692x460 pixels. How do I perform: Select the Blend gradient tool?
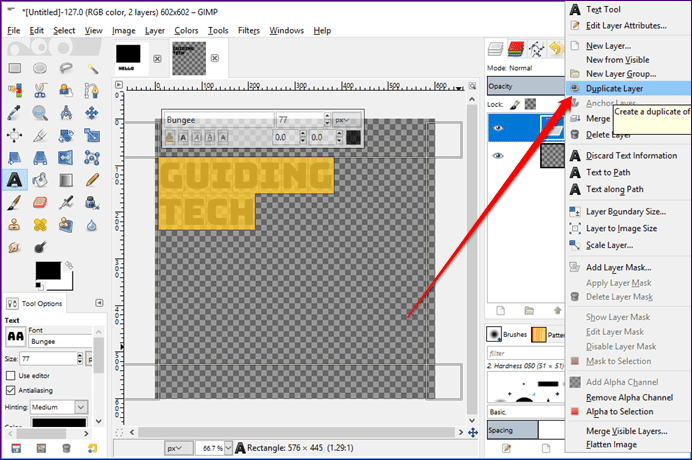pos(66,180)
